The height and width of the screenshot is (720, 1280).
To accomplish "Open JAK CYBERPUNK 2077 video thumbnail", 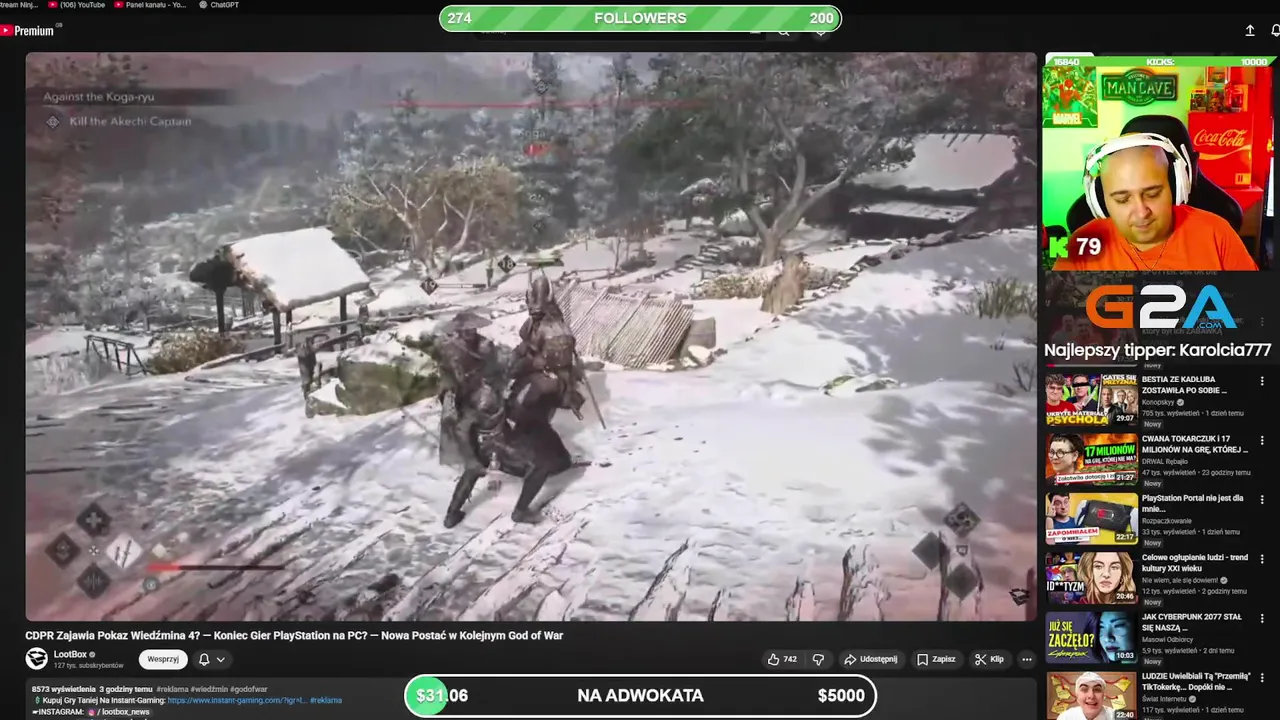I will [x=1091, y=637].
